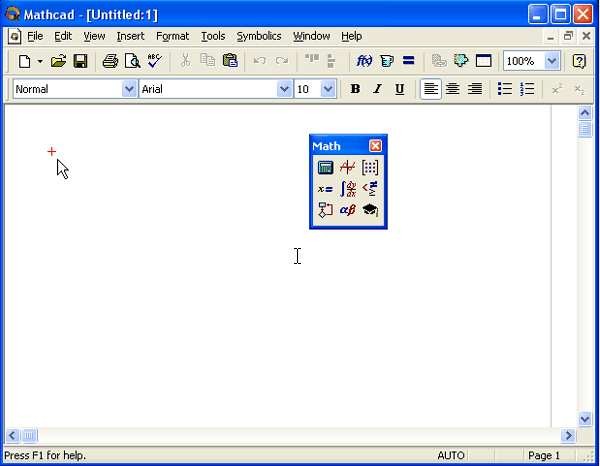Image resolution: width=600 pixels, height=466 pixels.
Task: Toggle subscript formatting
Action: [x=579, y=90]
